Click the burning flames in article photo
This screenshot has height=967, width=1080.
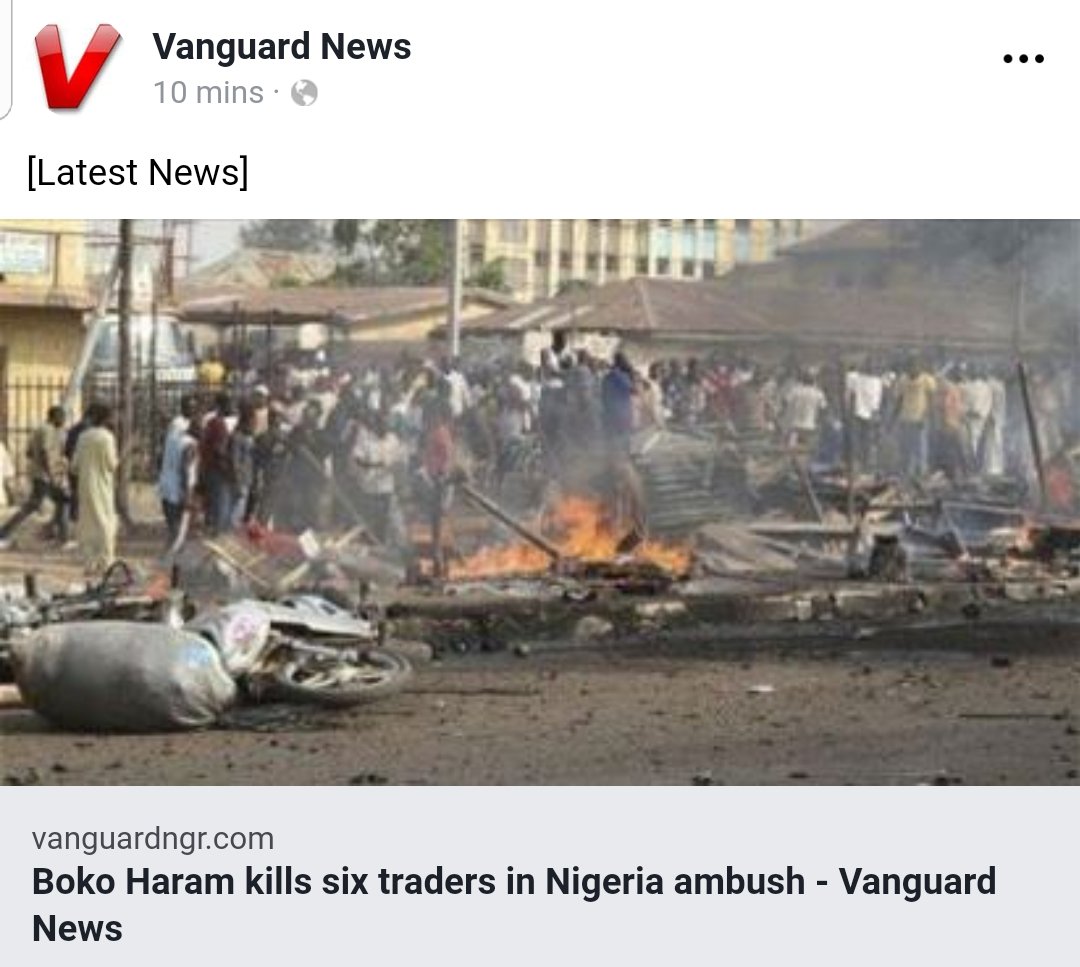tap(572, 539)
